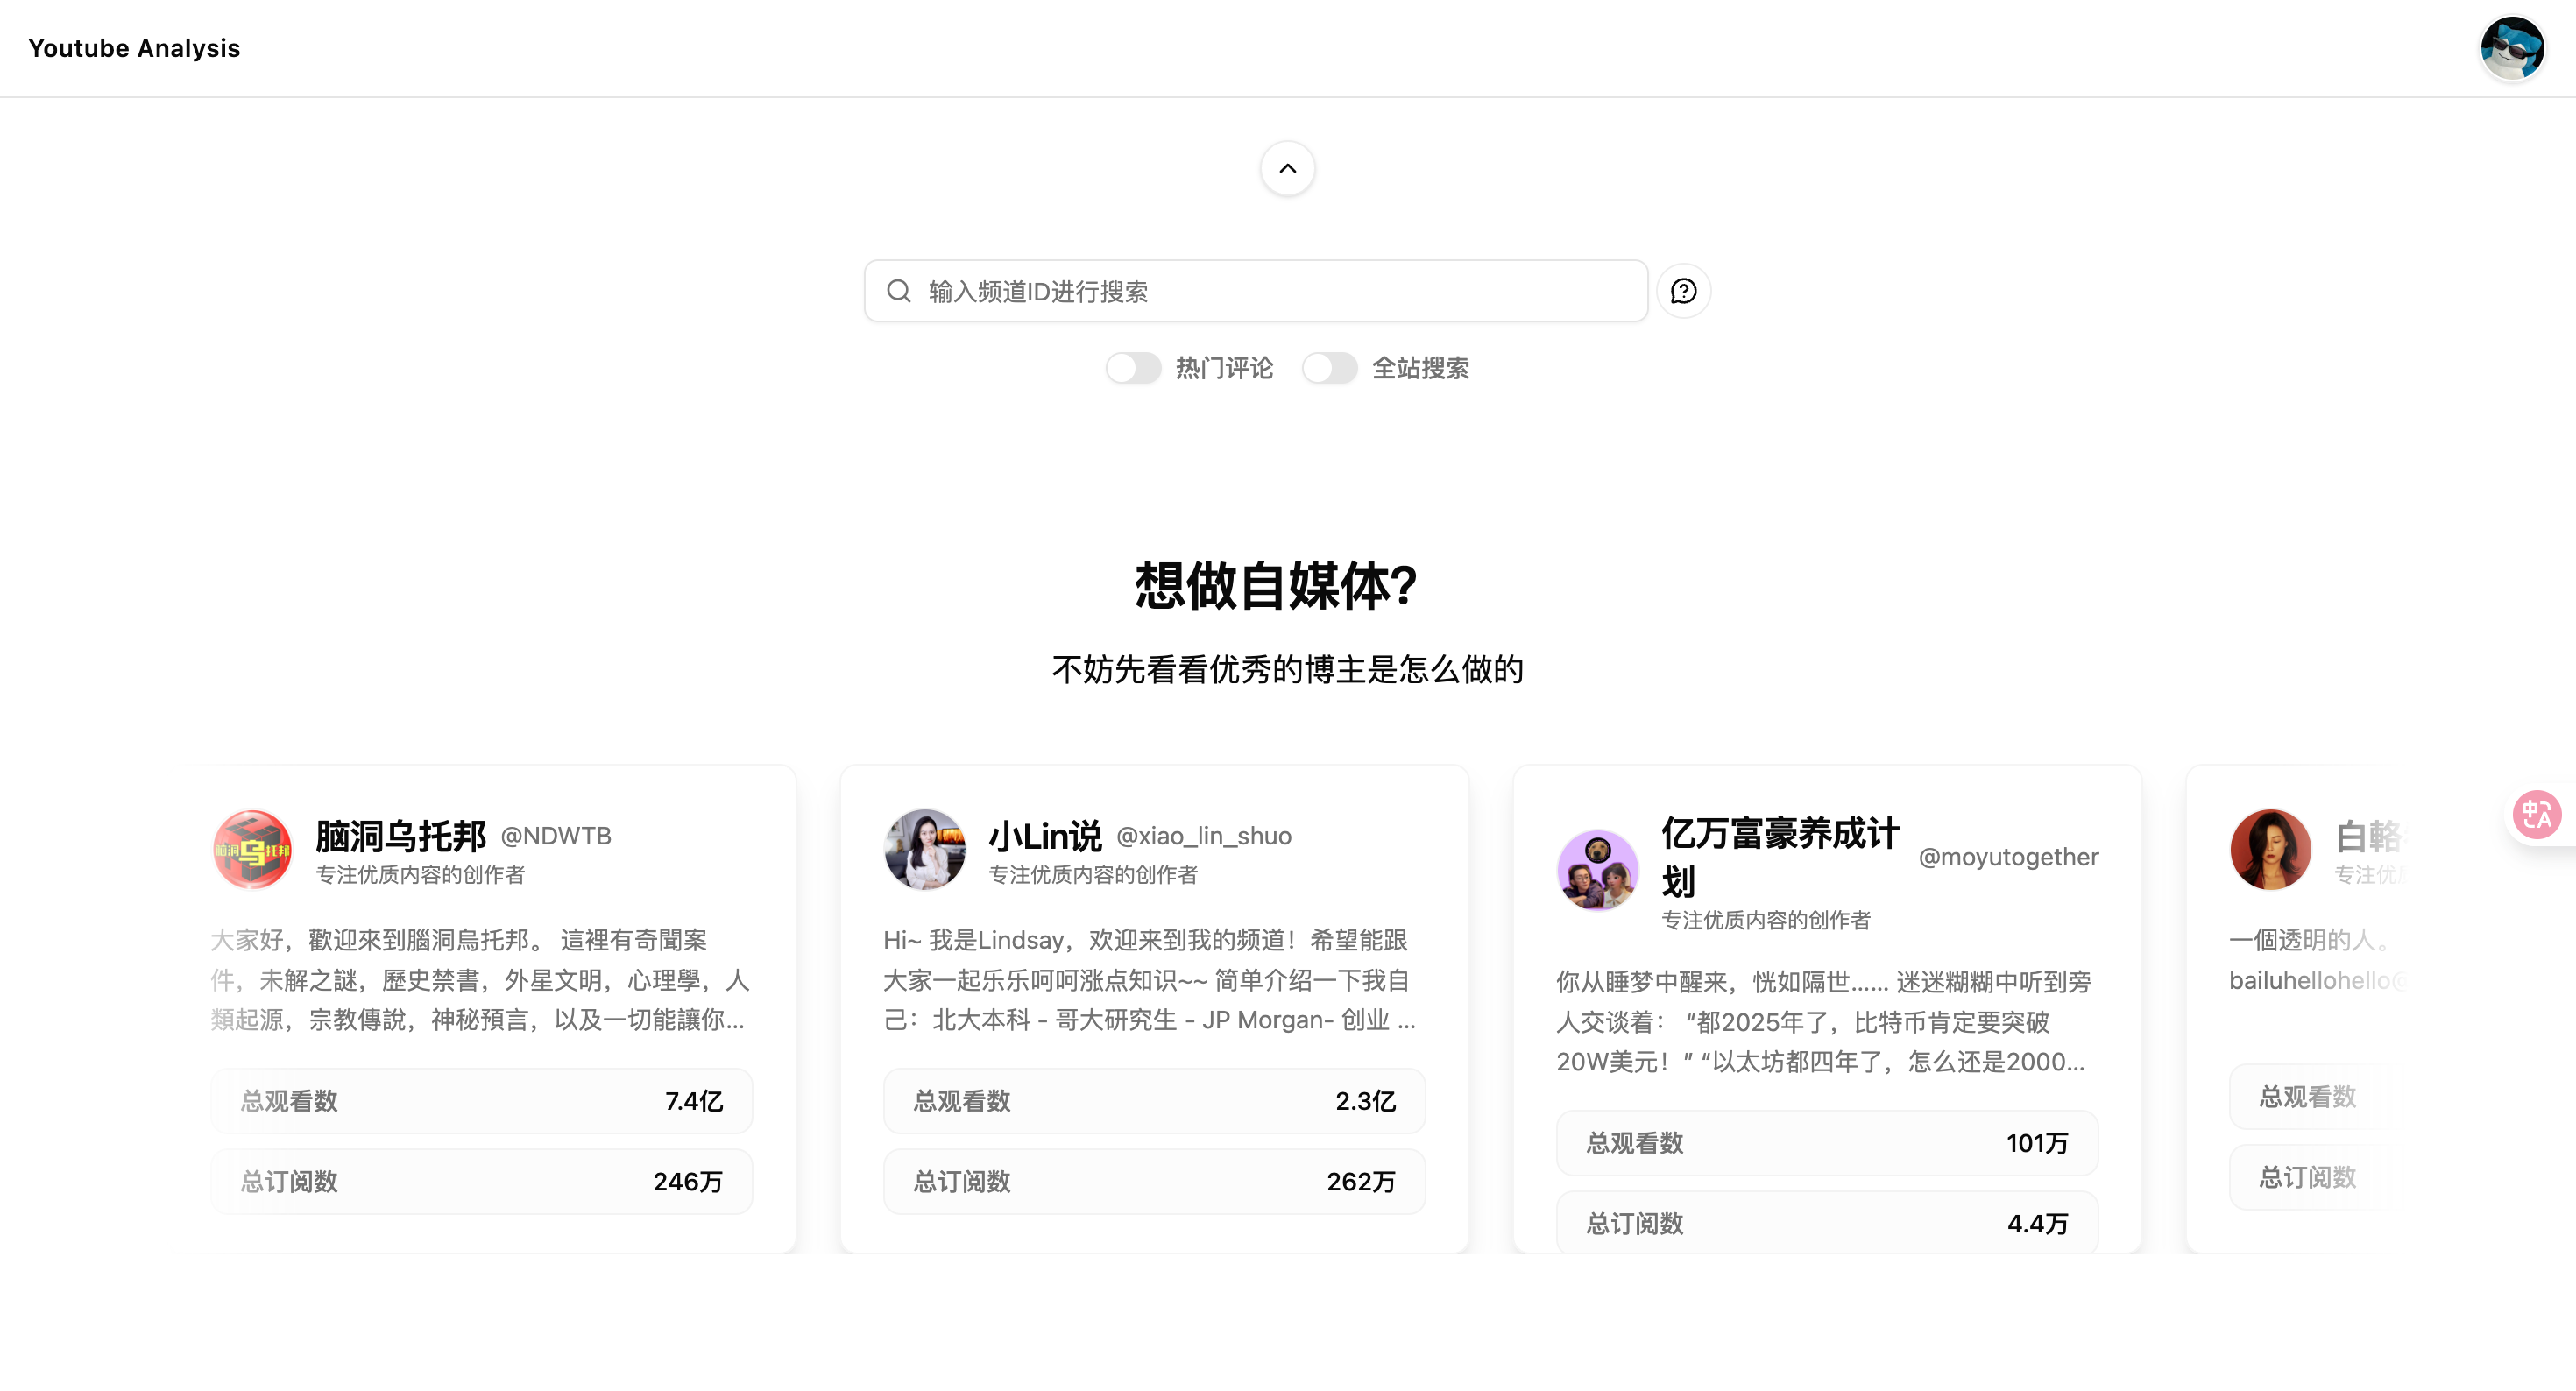Viewport: 2576px width, 1391px height.
Task: Click the floating translation icon on right edge
Action: tap(2537, 813)
